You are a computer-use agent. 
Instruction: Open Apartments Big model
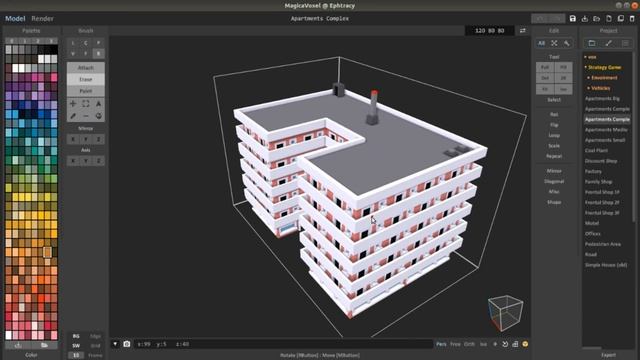602,98
